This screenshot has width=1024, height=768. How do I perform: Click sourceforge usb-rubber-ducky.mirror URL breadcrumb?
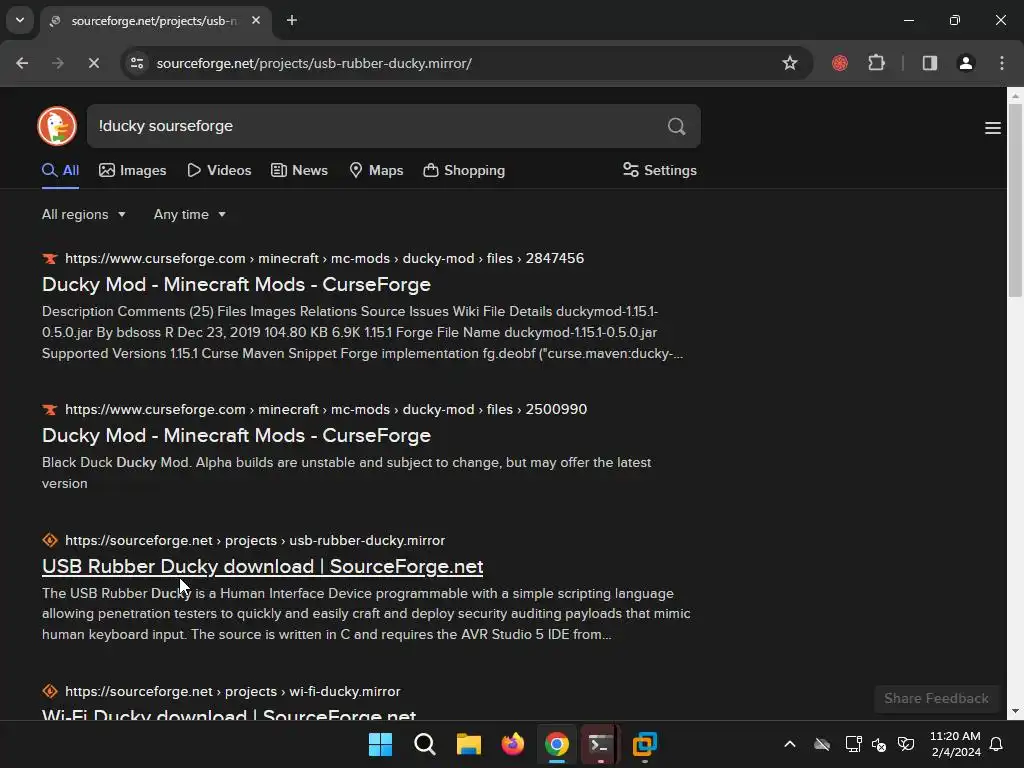(255, 541)
